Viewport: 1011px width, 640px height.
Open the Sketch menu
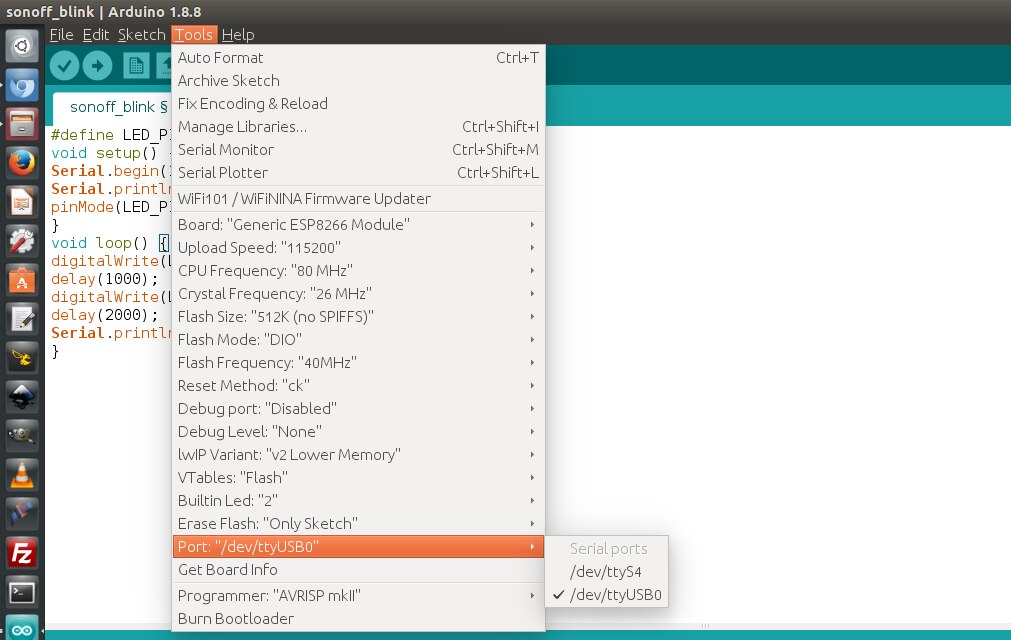tap(142, 35)
